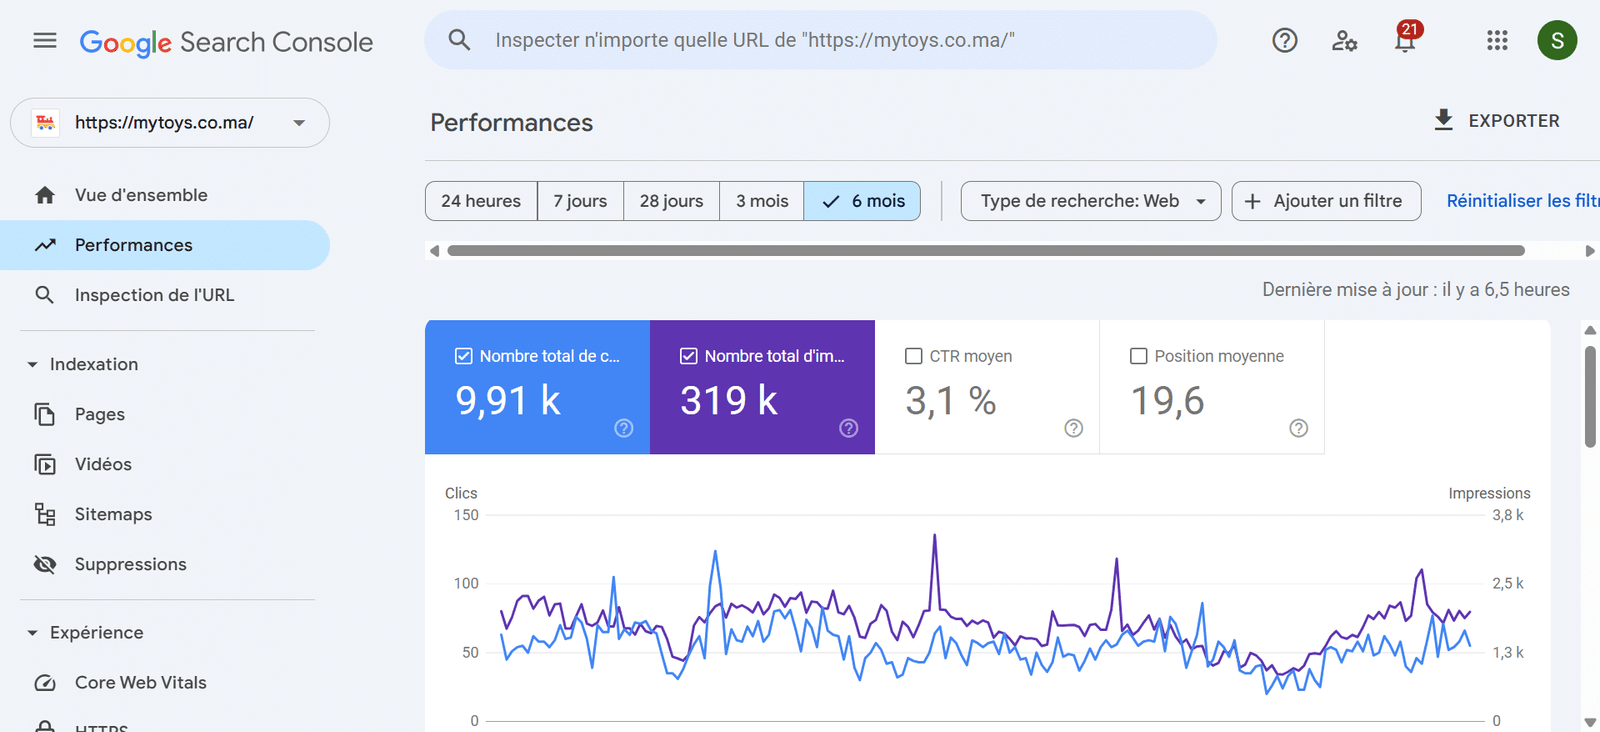Select the 7 jours date range

pos(581,201)
